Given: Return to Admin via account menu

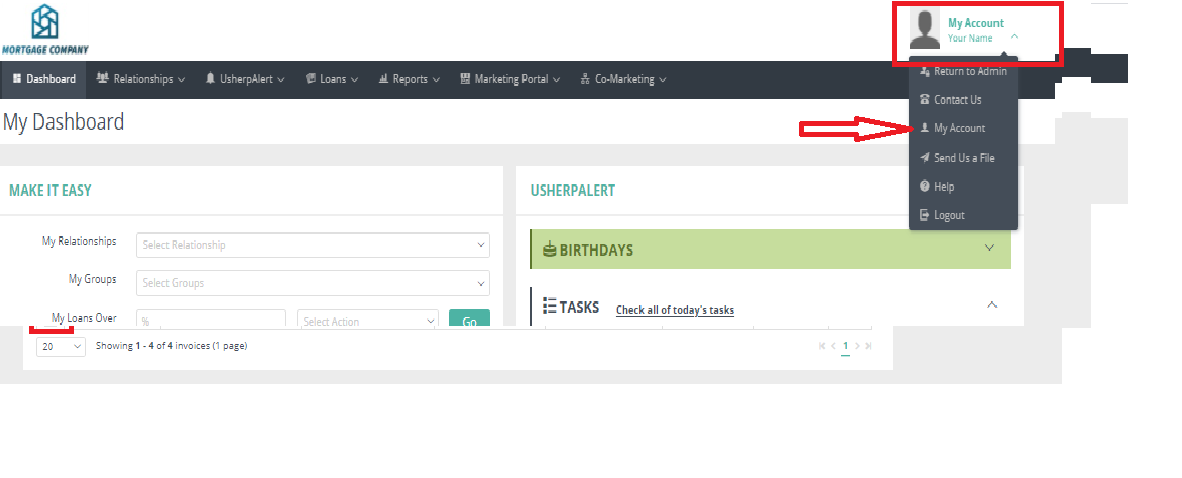Looking at the screenshot, I should (x=969, y=72).
